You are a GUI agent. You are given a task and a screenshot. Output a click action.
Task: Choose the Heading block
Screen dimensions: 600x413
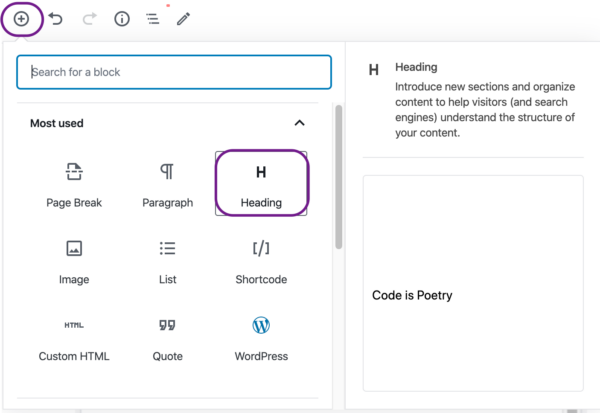tap(261, 184)
